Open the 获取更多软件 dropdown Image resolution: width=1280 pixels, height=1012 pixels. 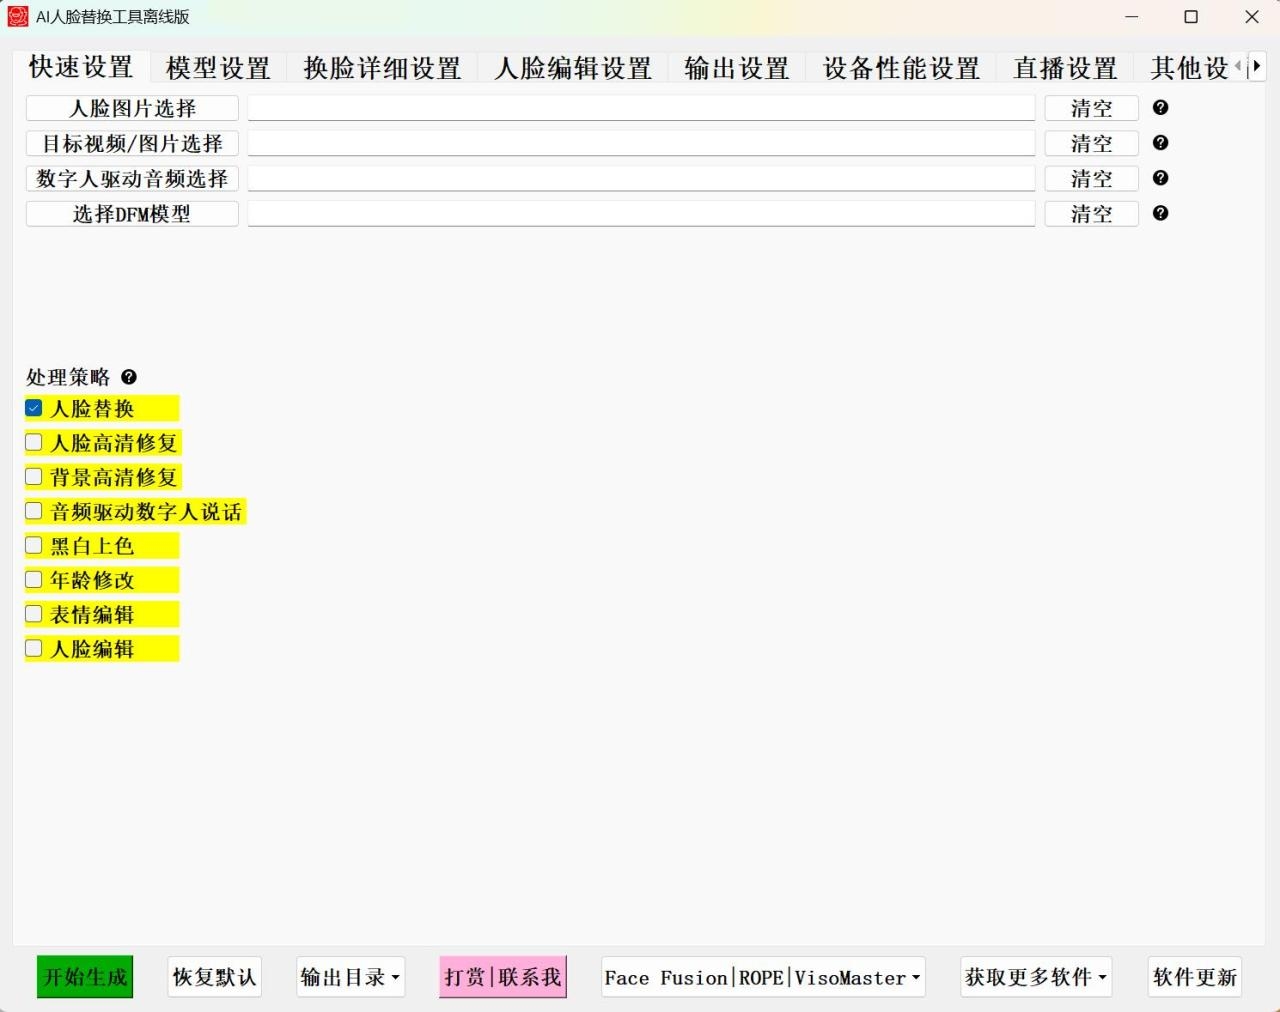(1036, 977)
